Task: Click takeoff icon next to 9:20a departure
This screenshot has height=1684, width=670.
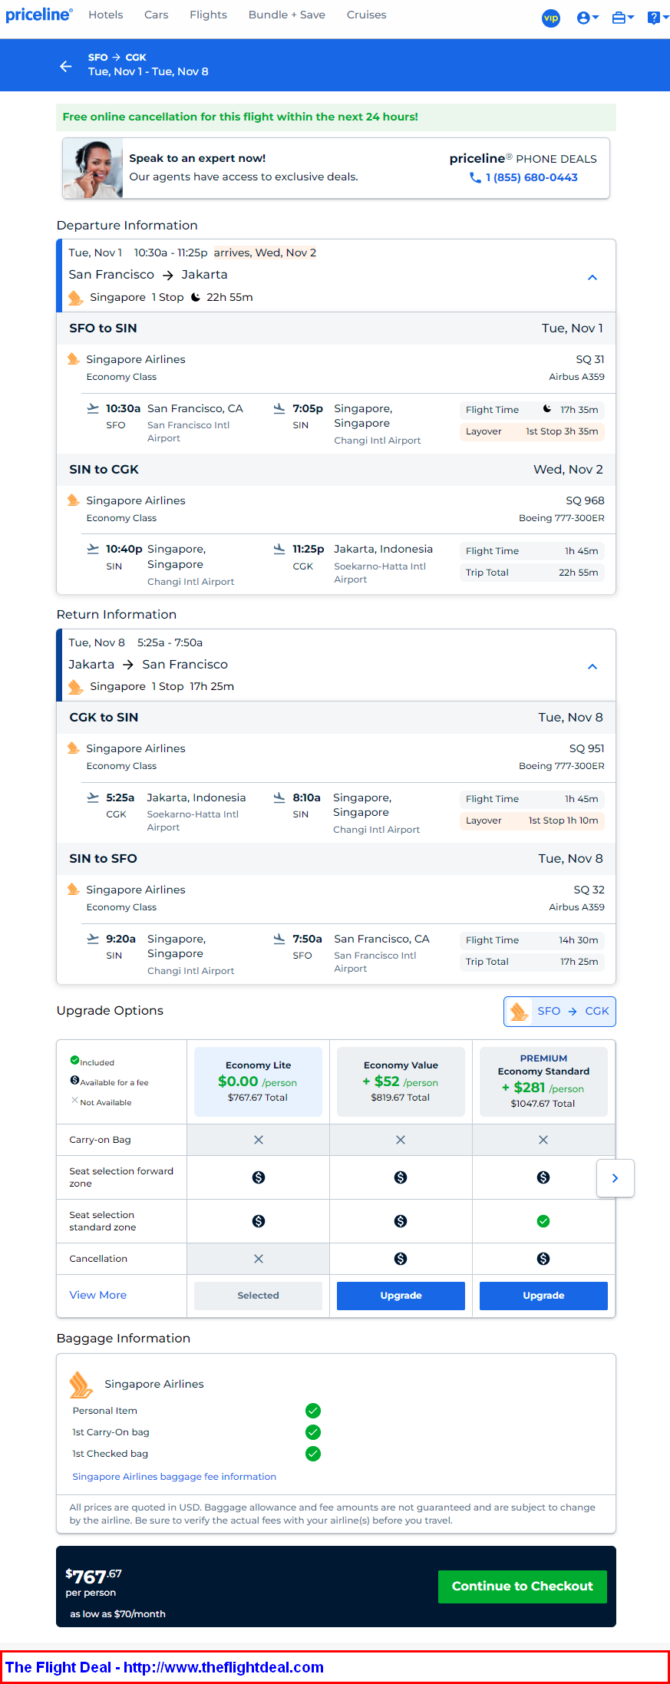Action: pyautogui.click(x=93, y=939)
